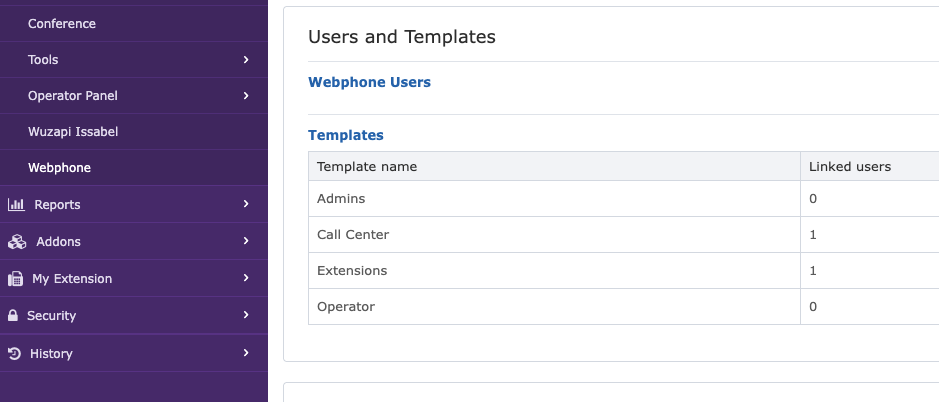Expand the My Extension chevron
This screenshot has height=402, width=939.
(x=246, y=278)
